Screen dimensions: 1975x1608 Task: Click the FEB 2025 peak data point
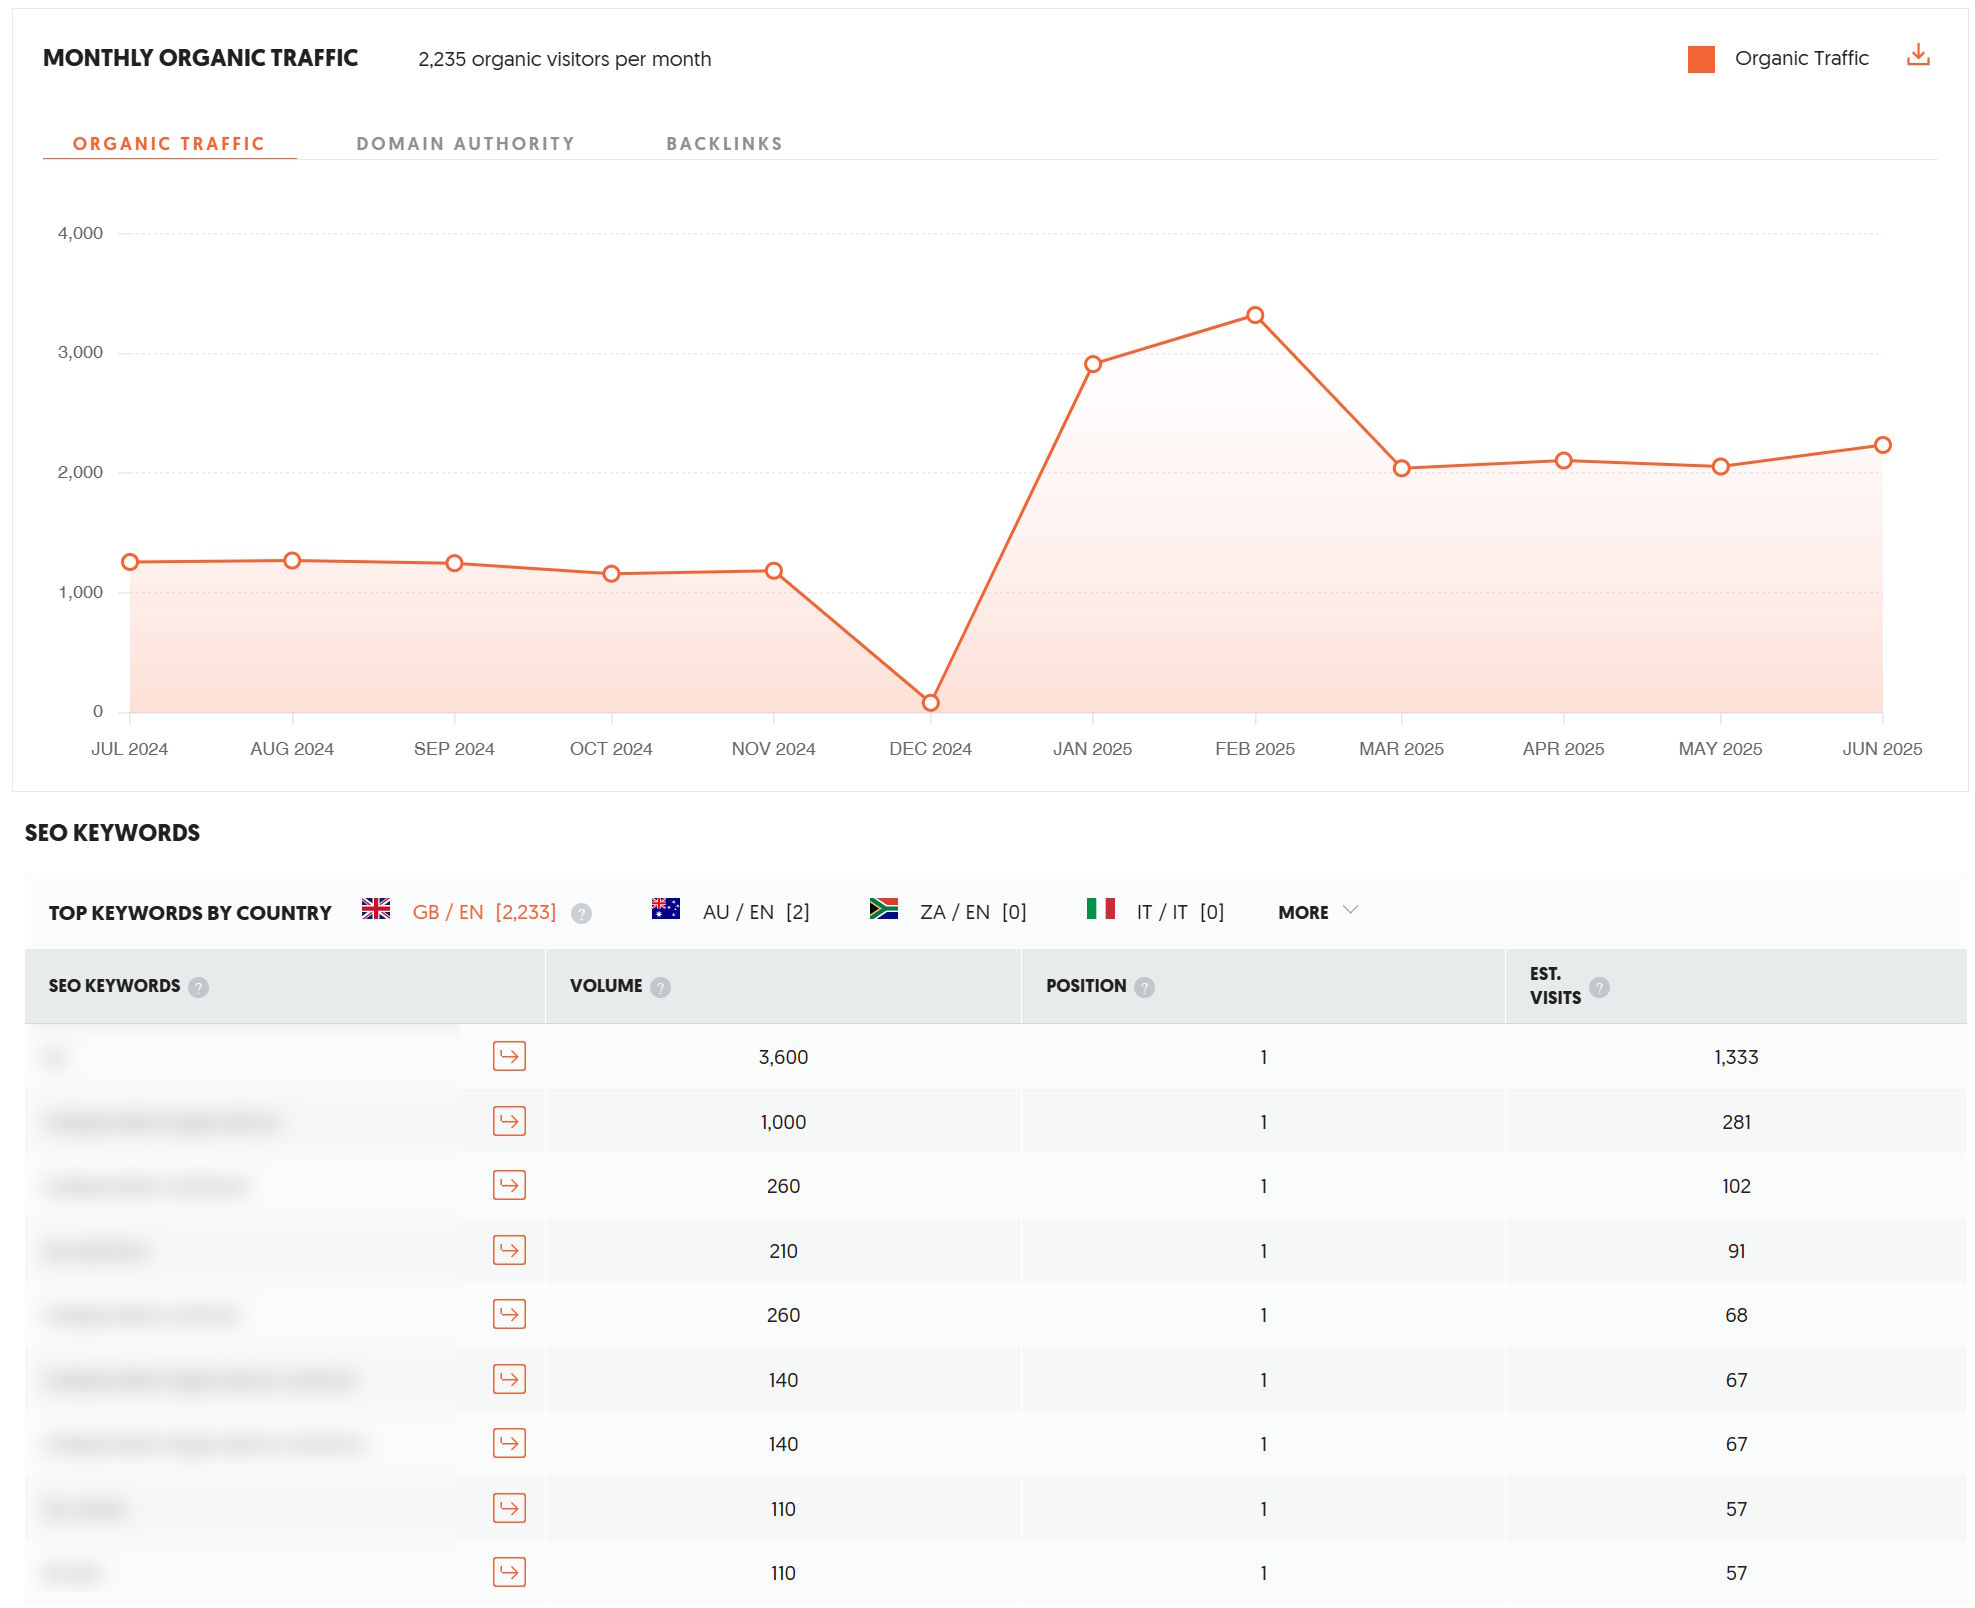click(x=1254, y=315)
